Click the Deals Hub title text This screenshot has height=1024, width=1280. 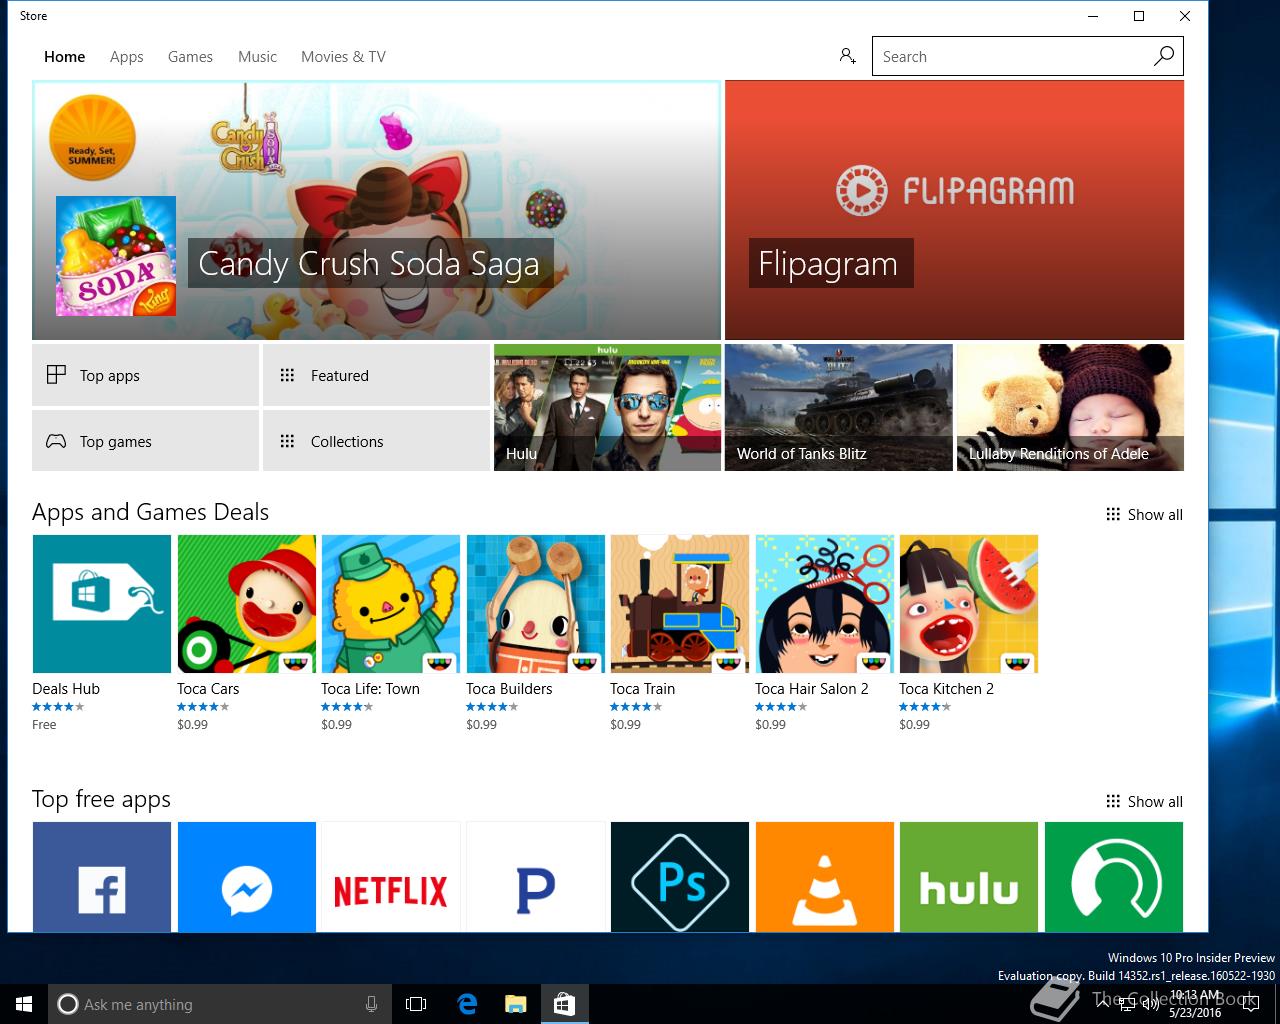coord(66,688)
